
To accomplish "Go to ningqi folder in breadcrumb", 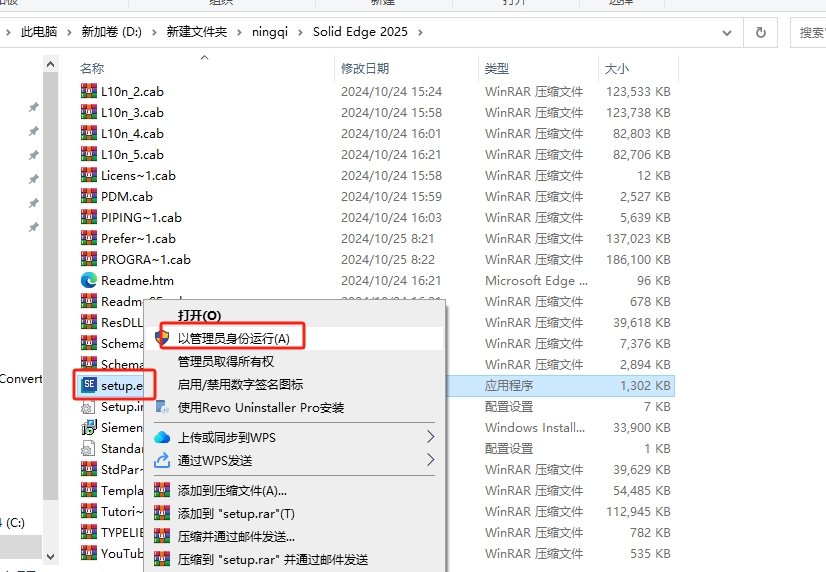I will click(270, 32).
